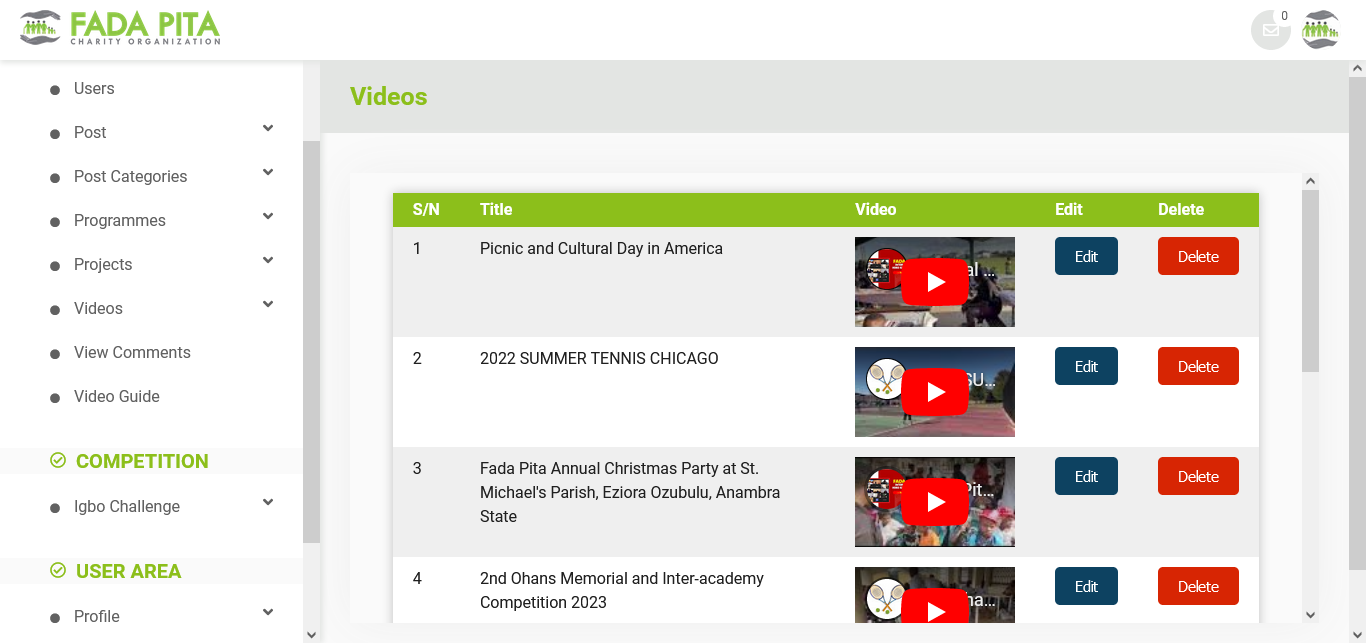Go to View Comments in sidebar
This screenshot has height=643, width=1366.
132,353
